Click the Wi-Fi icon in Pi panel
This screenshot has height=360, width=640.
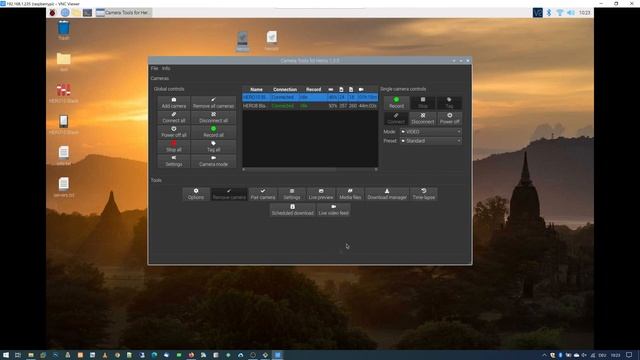pyautogui.click(x=560, y=13)
